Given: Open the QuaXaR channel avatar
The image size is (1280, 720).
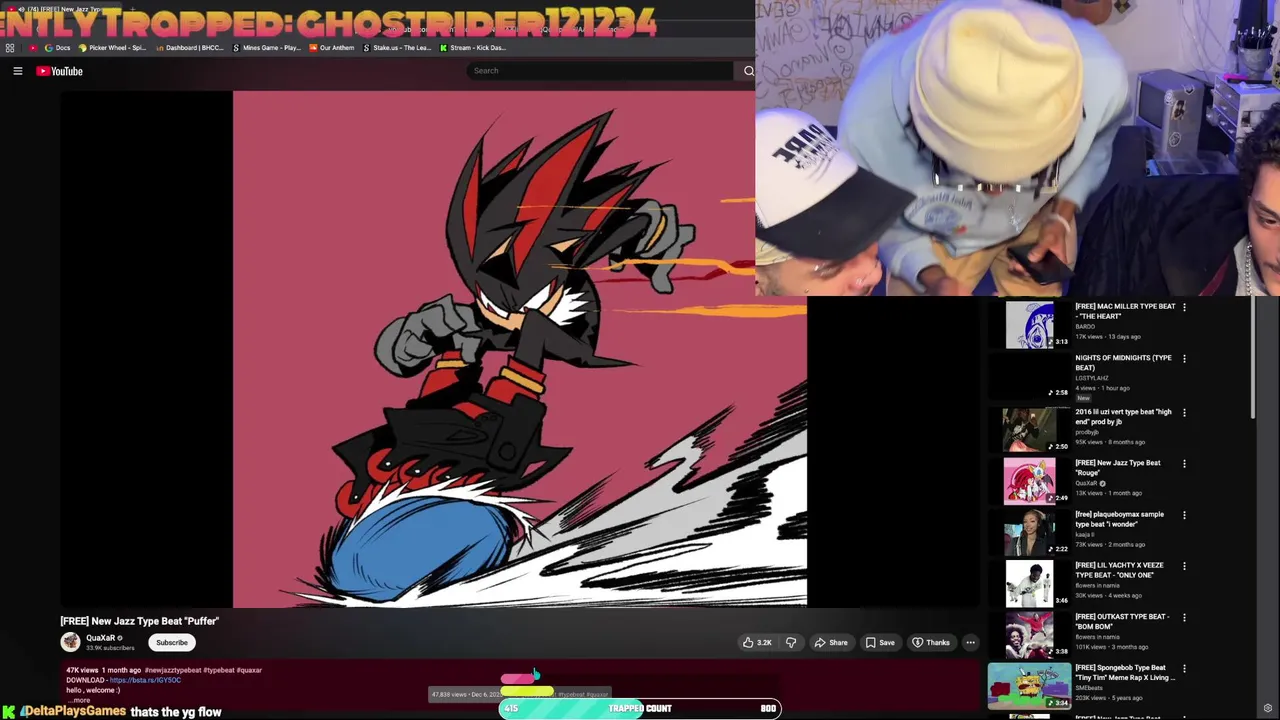Looking at the screenshot, I should tap(70, 642).
